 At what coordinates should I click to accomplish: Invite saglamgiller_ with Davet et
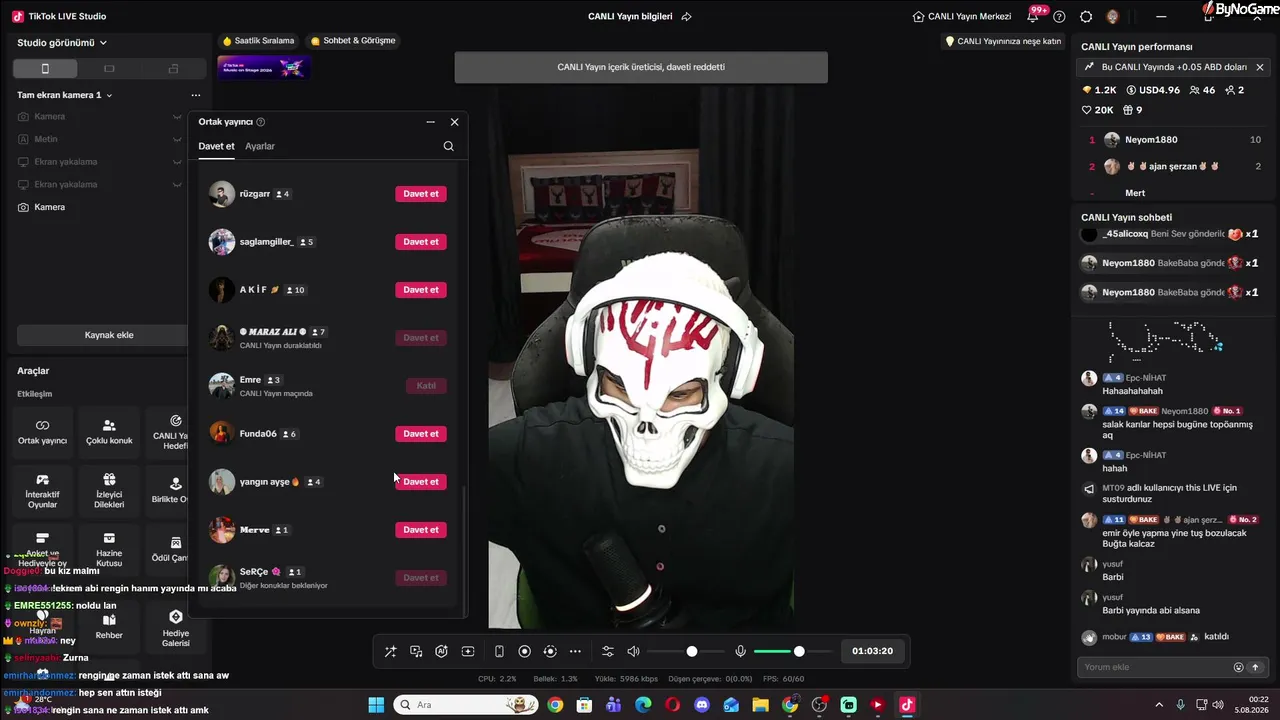pyautogui.click(x=421, y=242)
